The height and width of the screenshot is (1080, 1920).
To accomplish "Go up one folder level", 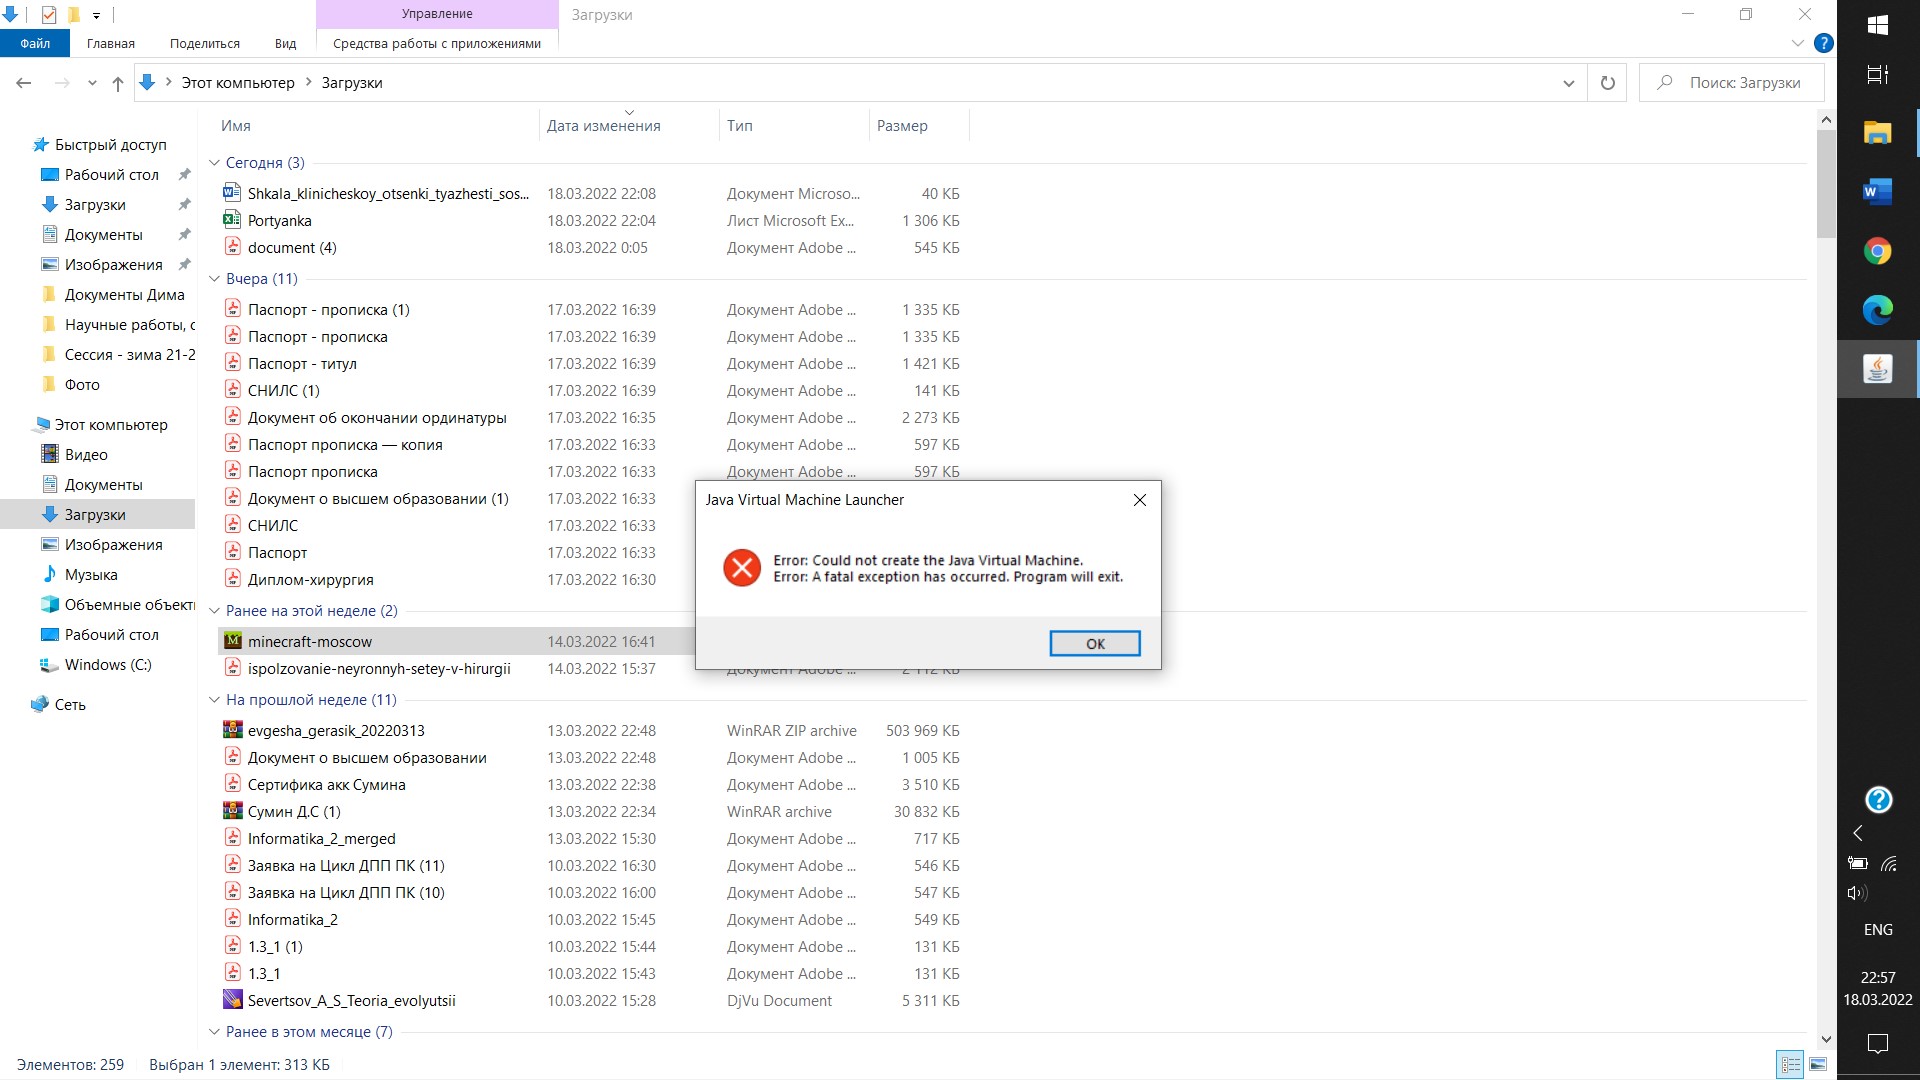I will [118, 83].
